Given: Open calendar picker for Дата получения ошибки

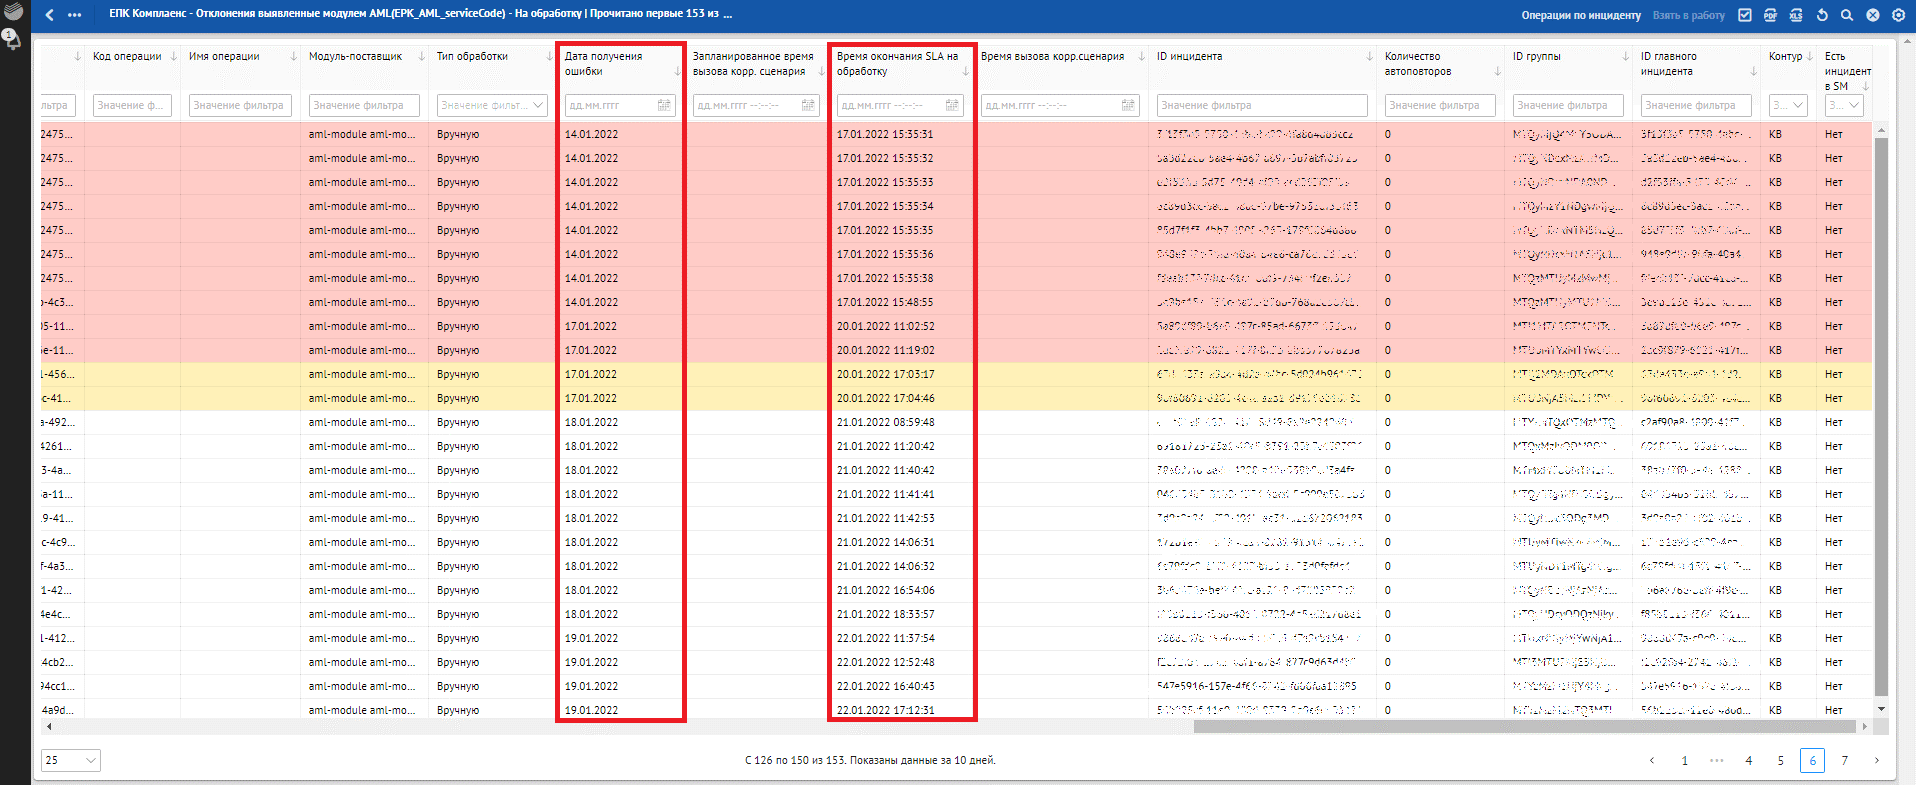Looking at the screenshot, I should 664,105.
